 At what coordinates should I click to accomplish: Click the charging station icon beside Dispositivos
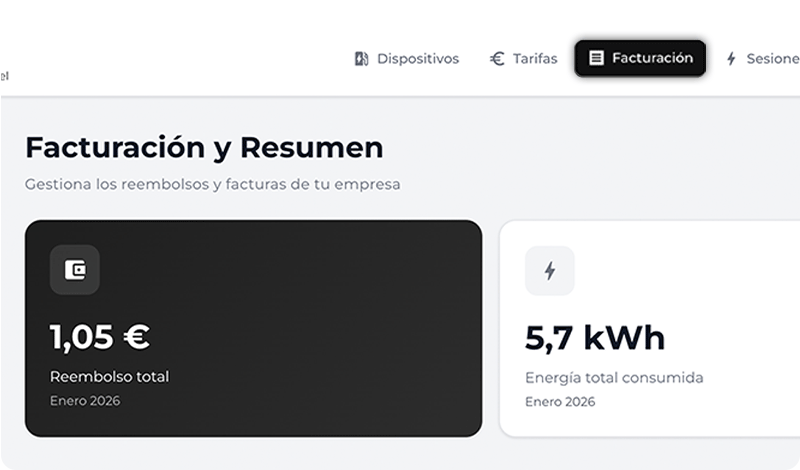tap(362, 59)
